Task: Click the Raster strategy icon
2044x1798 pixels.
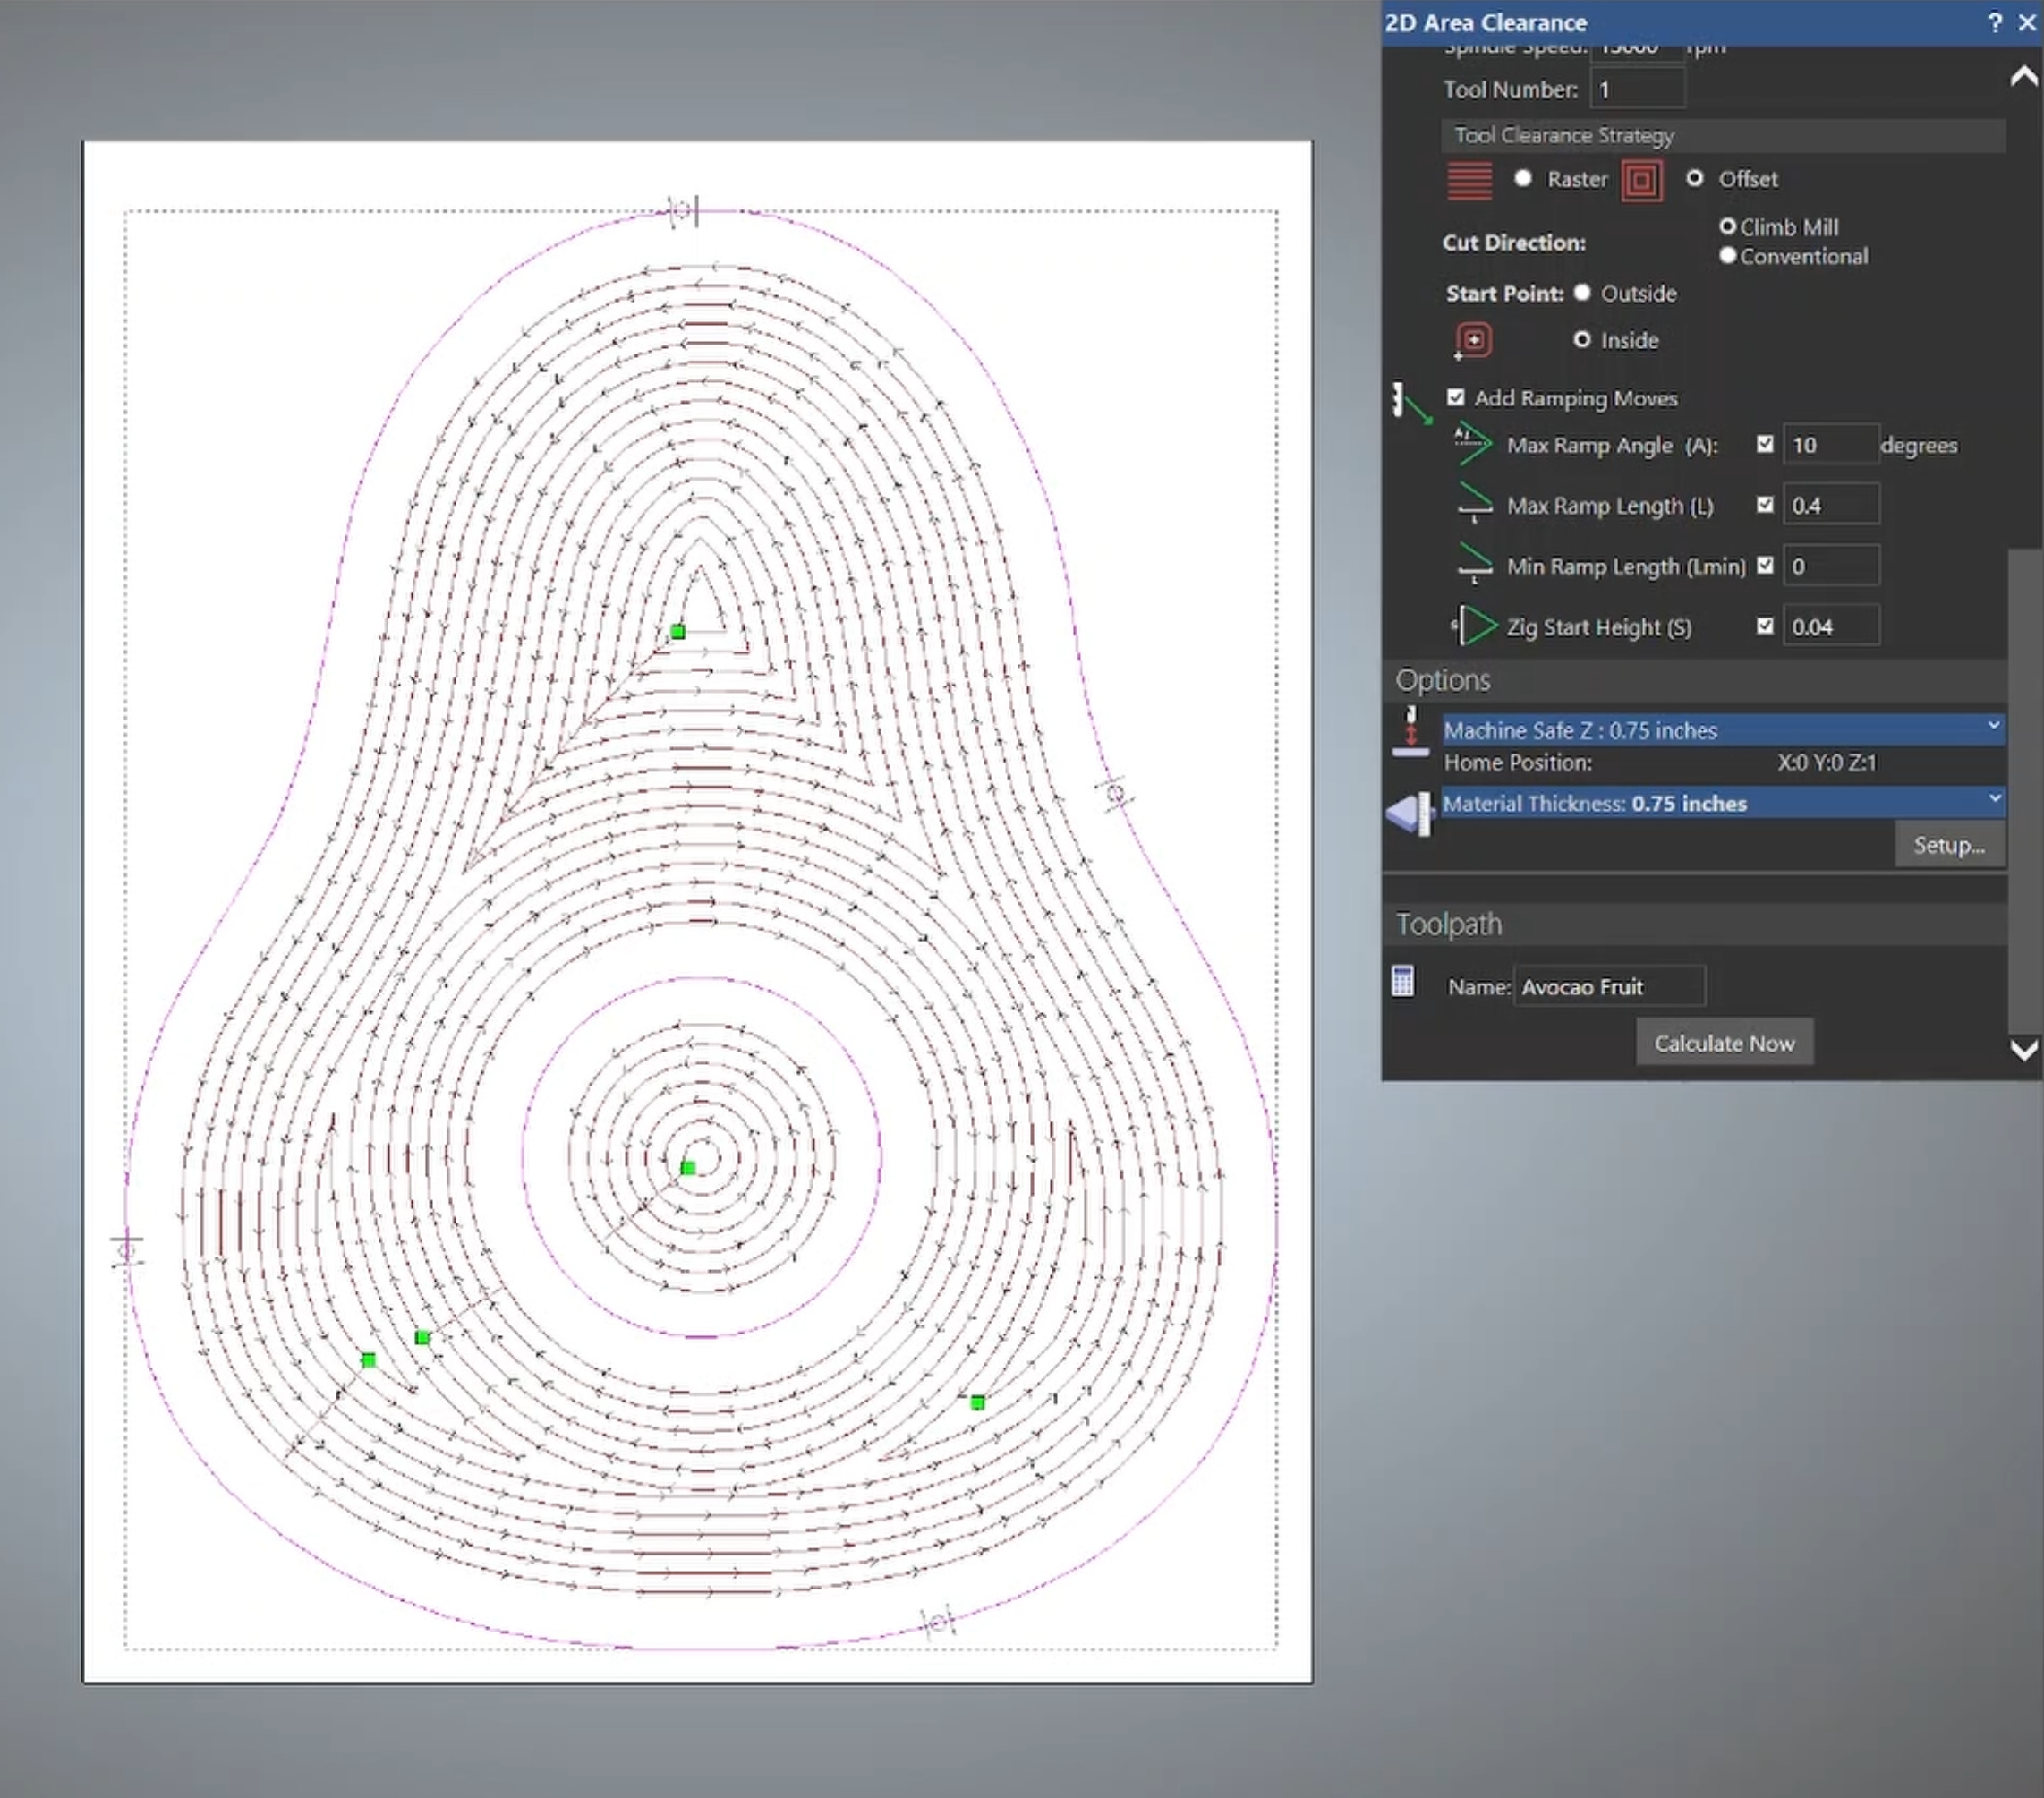Action: coord(1469,181)
